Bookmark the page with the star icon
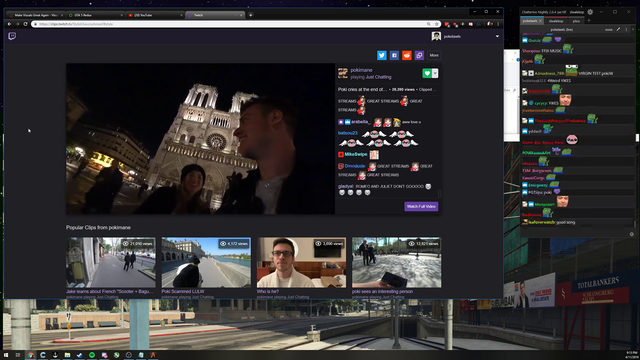Screen dimensions: 640x360 tap(436, 24)
